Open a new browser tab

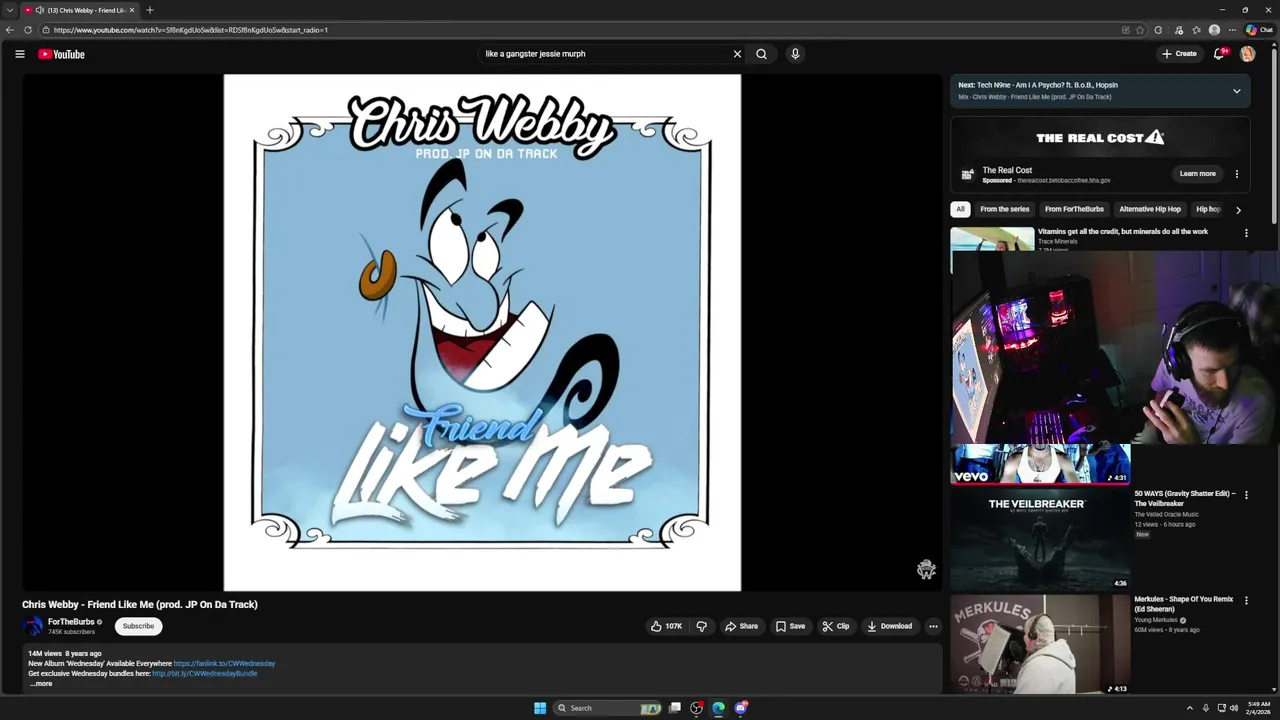click(x=150, y=10)
